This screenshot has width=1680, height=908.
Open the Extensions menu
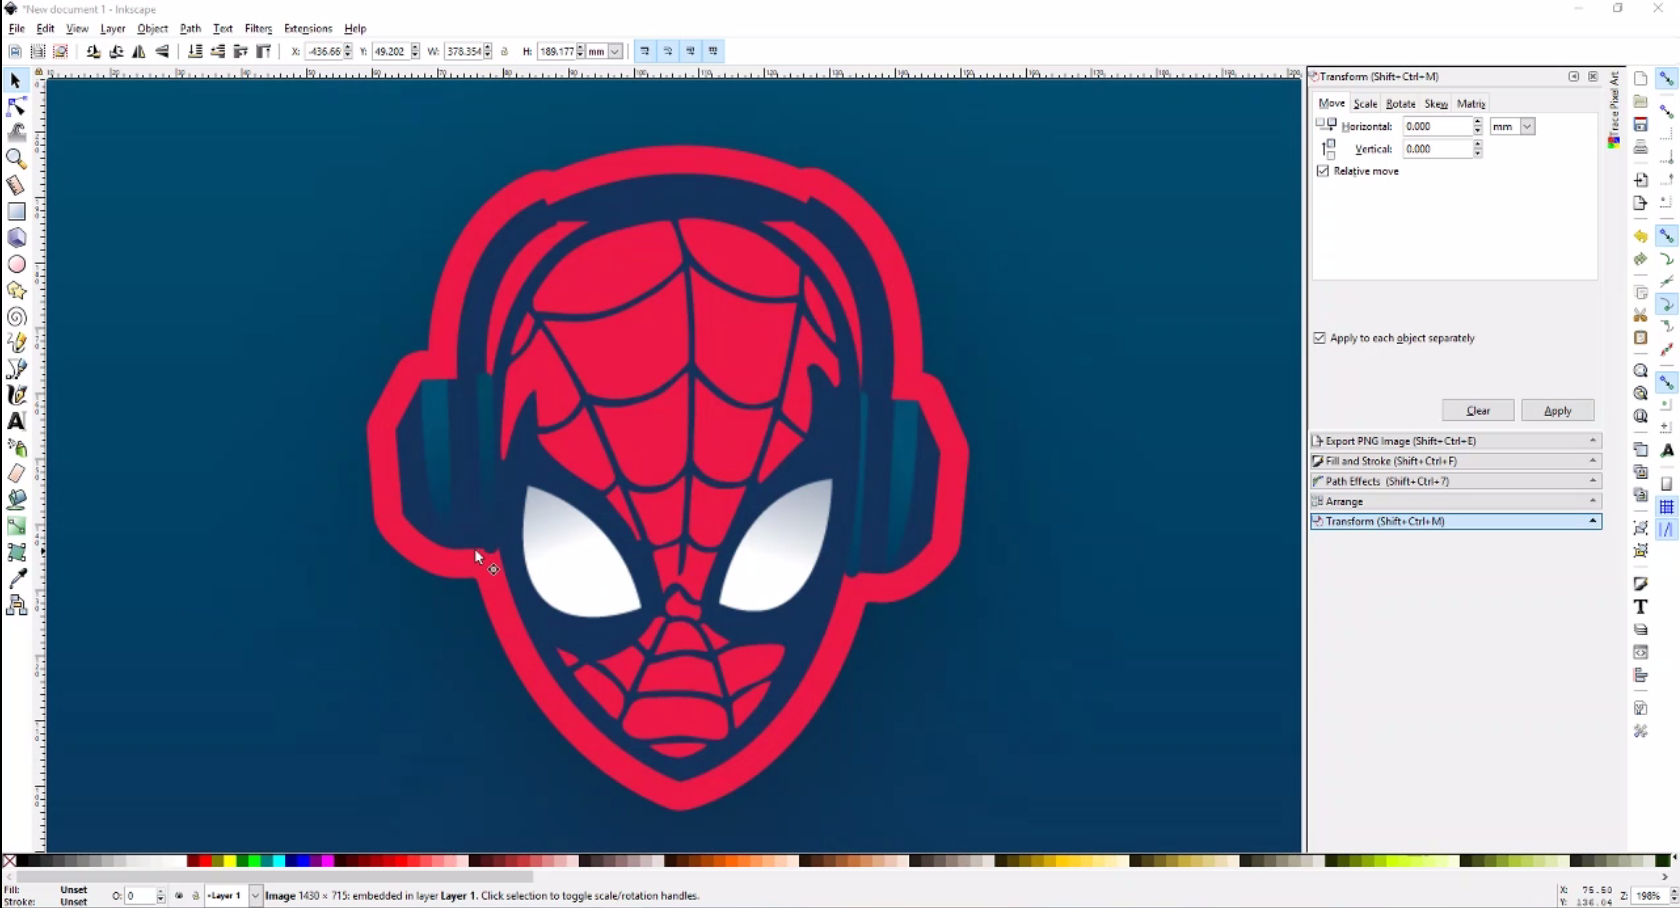click(307, 29)
